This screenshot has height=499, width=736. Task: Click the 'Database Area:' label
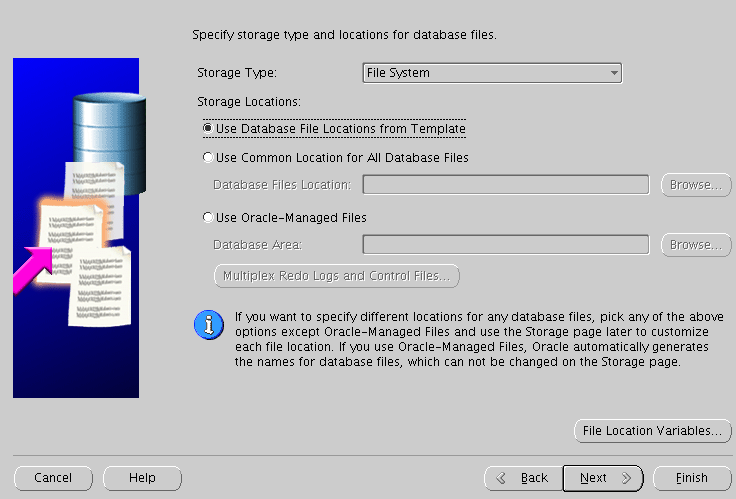[257, 245]
